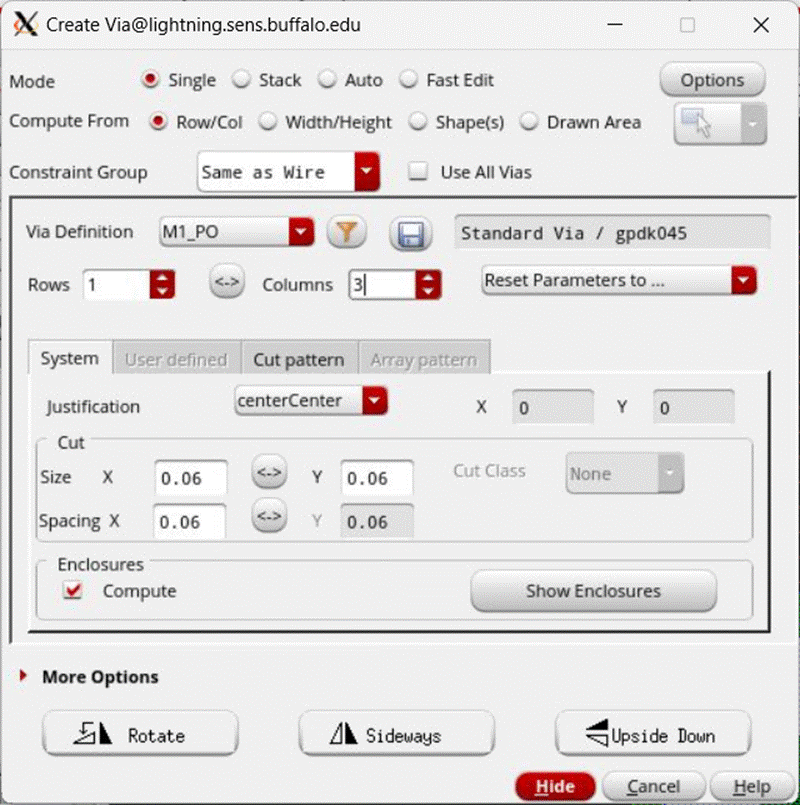The width and height of the screenshot is (800, 805).
Task: Click the Show Enclosures button
Action: (x=593, y=591)
